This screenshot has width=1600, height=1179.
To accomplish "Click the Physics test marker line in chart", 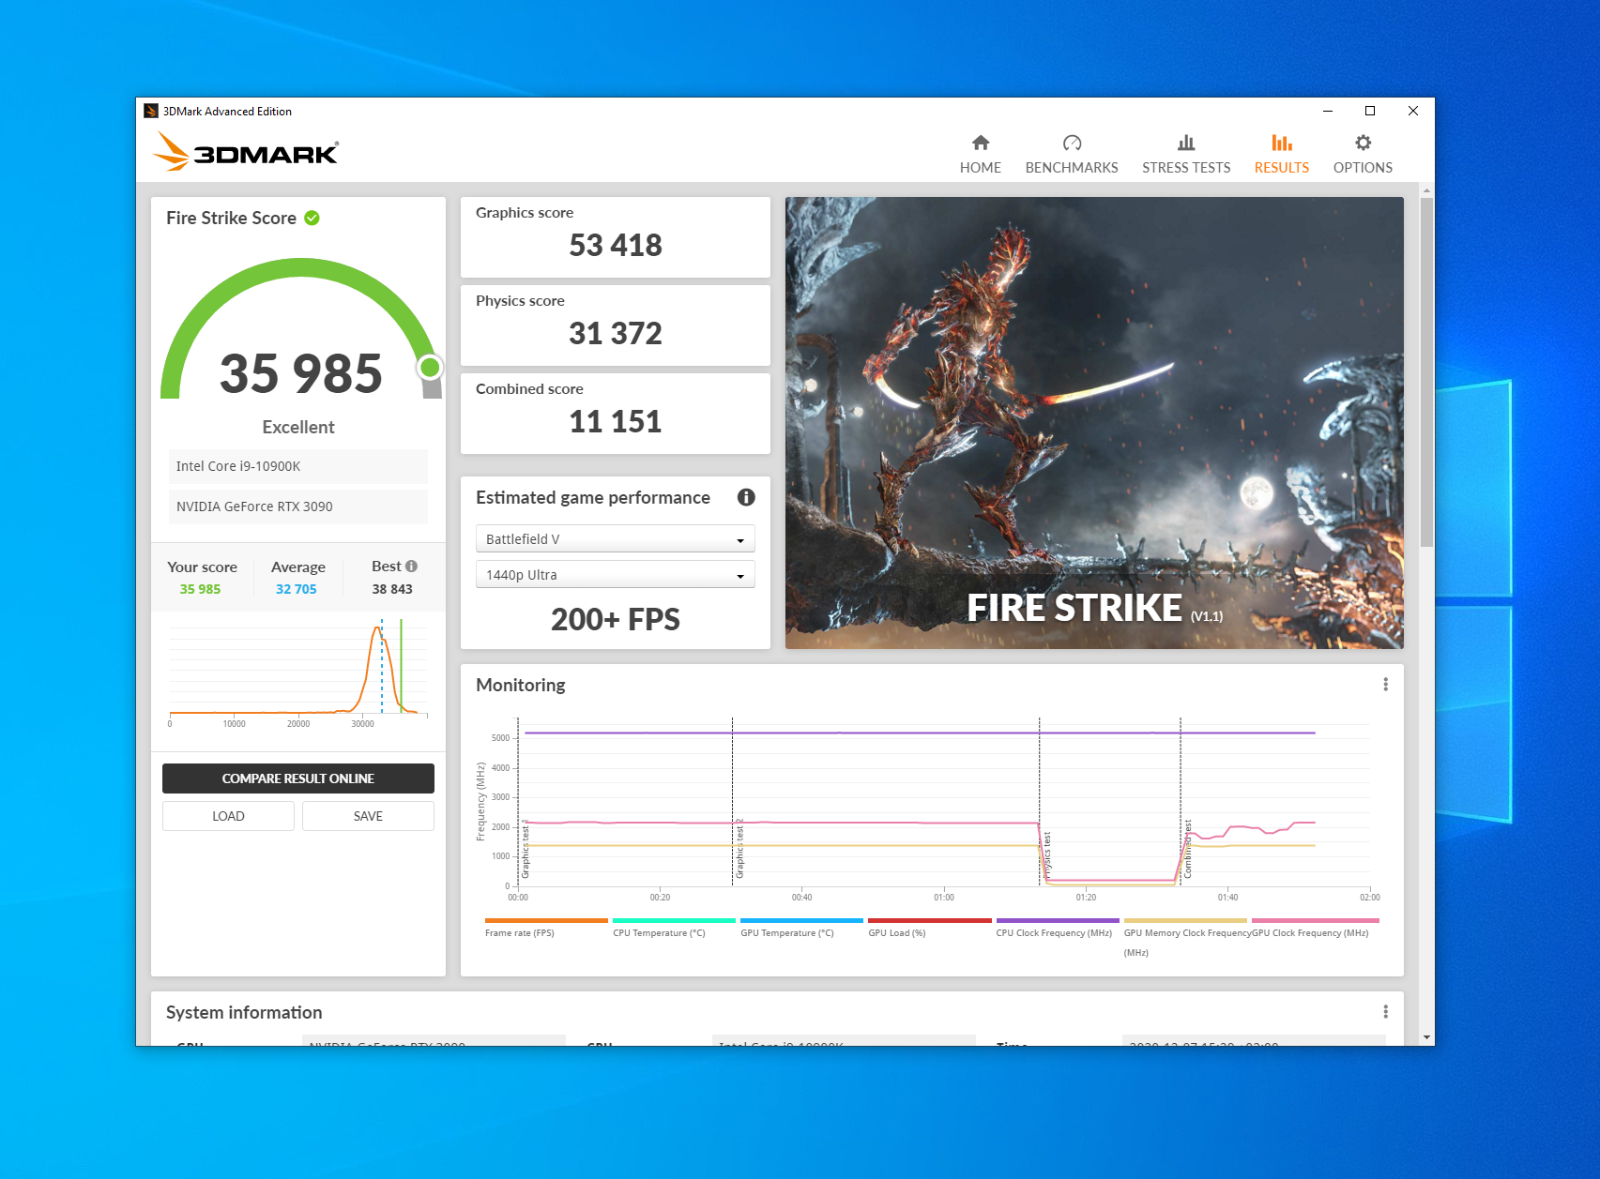I will point(1039,801).
